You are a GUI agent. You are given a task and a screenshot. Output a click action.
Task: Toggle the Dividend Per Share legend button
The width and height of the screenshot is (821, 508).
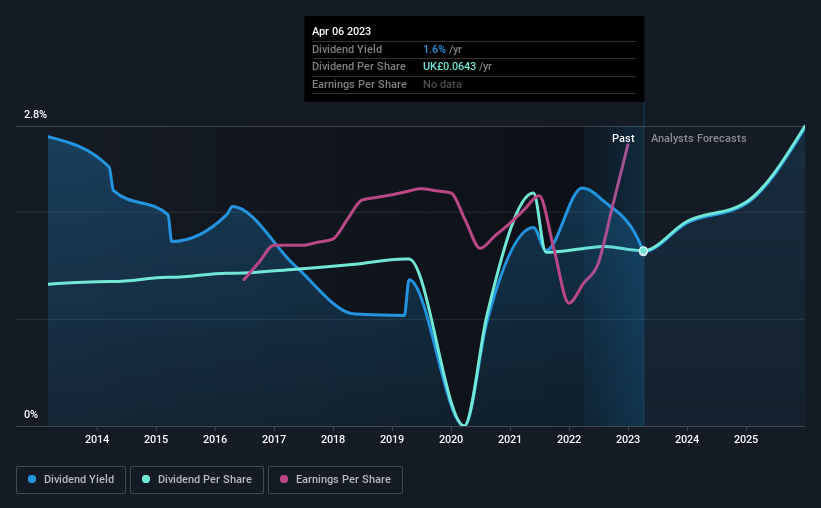point(197,480)
